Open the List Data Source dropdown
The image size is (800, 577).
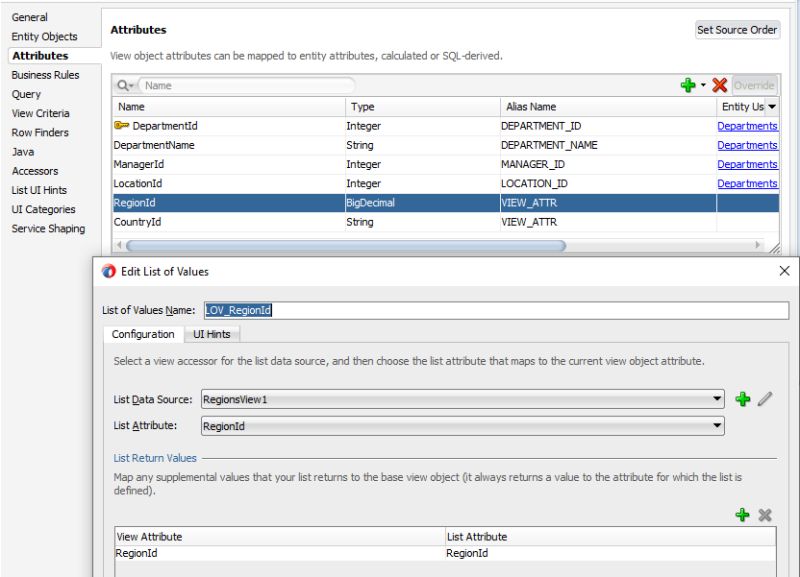[719, 397]
